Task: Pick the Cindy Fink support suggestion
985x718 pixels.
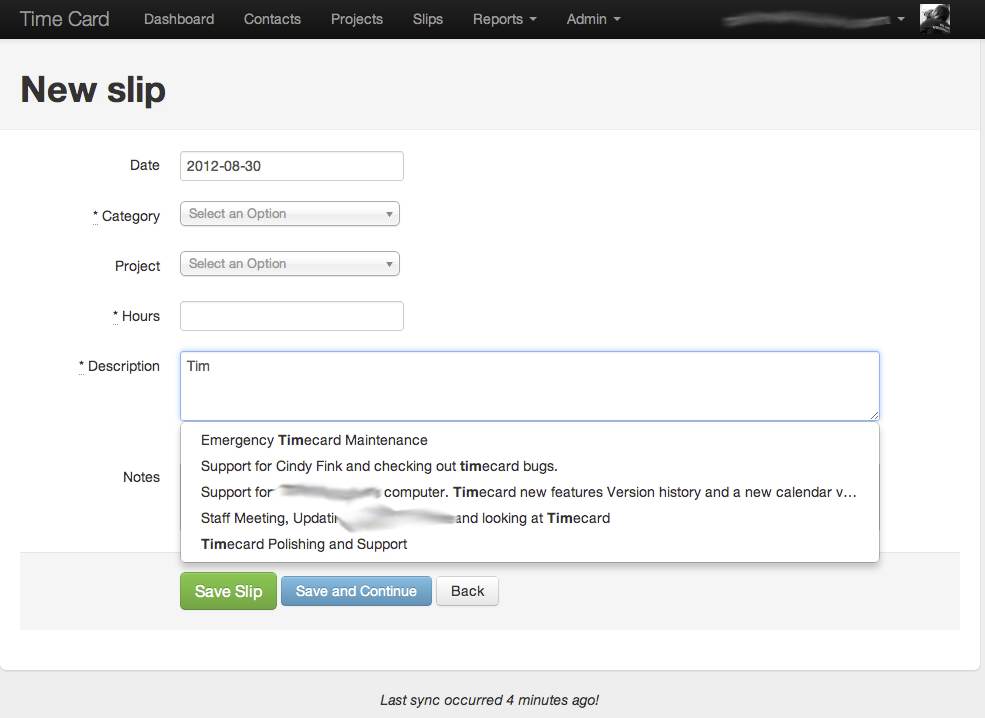Action: click(x=379, y=466)
